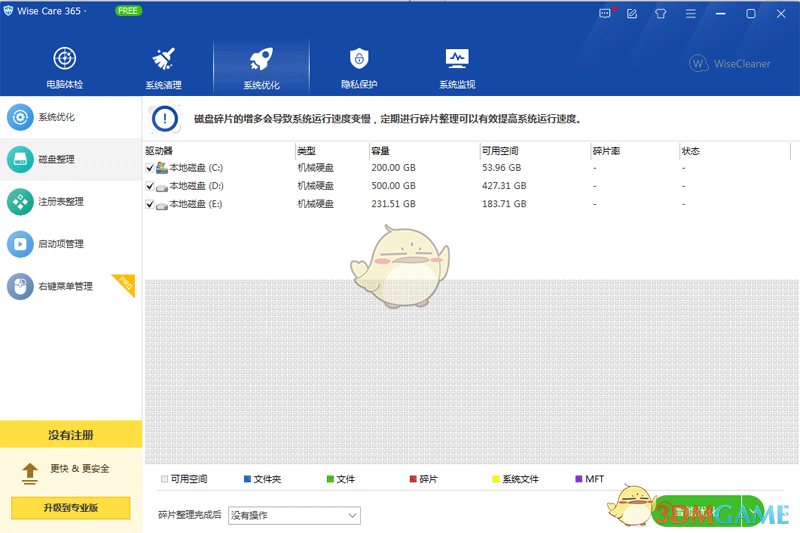Click the C: drive Windows icon

coord(162,168)
